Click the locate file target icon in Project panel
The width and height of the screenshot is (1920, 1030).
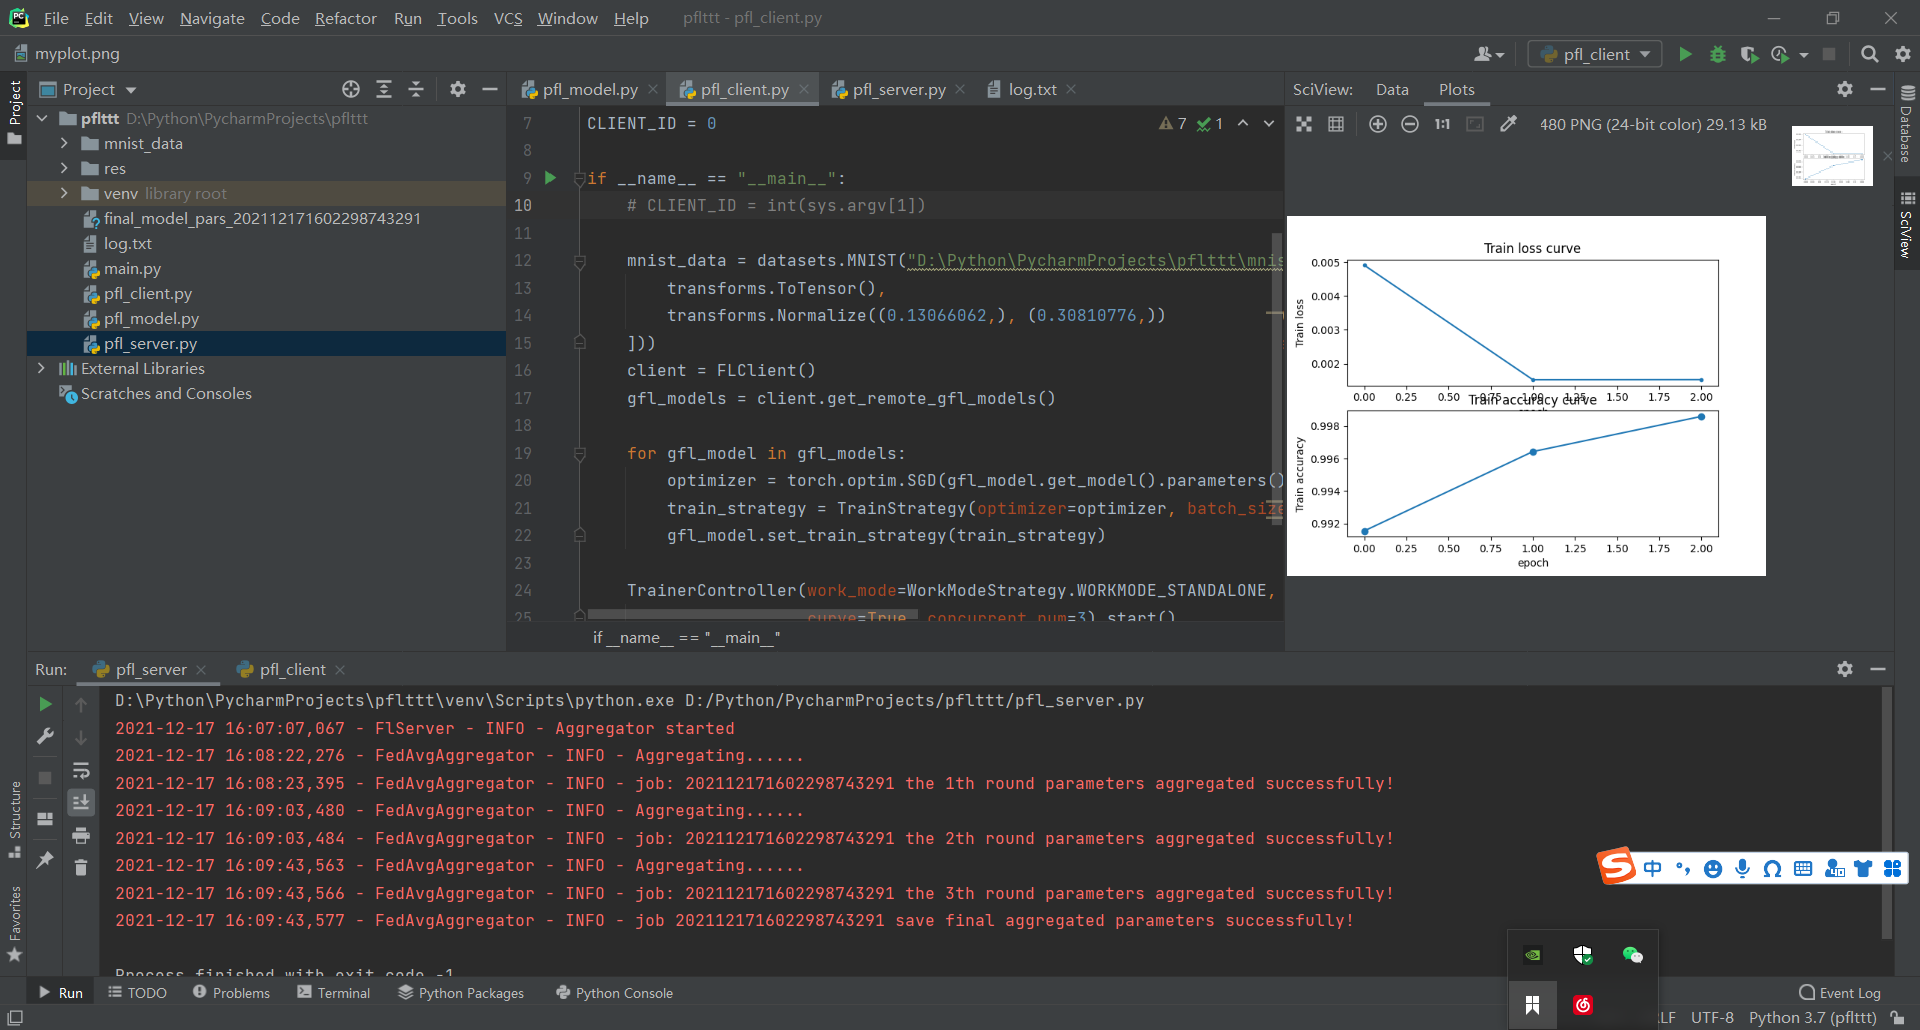click(351, 89)
